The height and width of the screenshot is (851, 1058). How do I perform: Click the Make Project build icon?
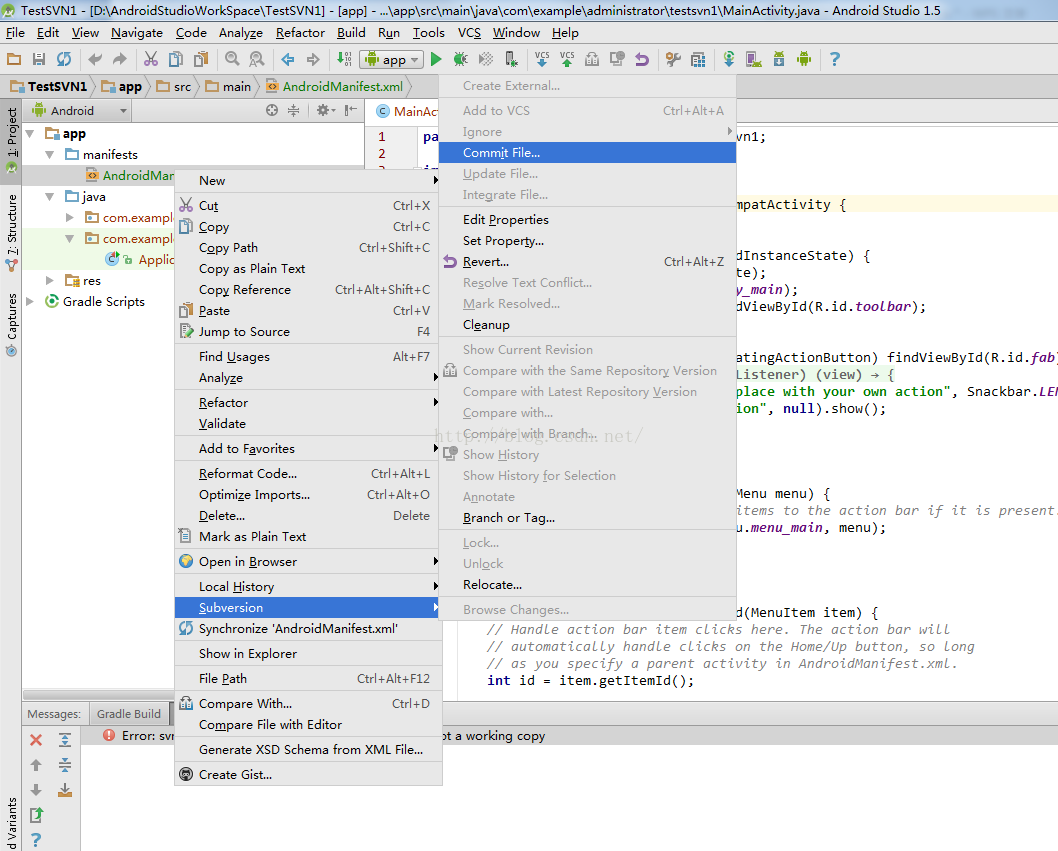click(344, 59)
